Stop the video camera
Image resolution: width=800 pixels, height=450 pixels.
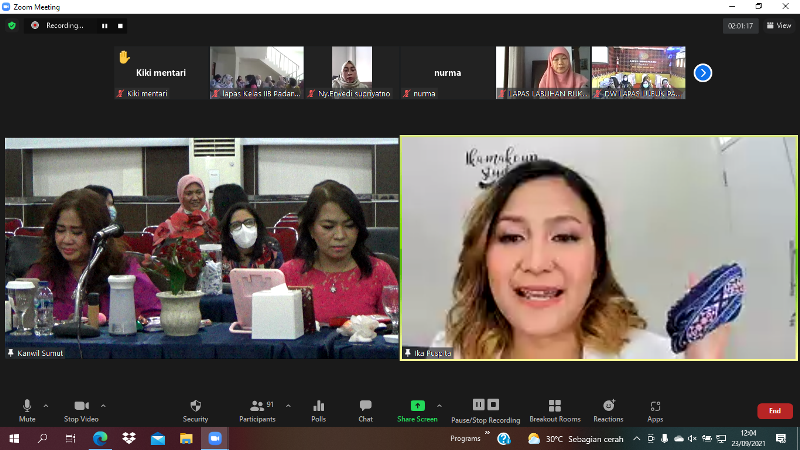click(x=81, y=409)
